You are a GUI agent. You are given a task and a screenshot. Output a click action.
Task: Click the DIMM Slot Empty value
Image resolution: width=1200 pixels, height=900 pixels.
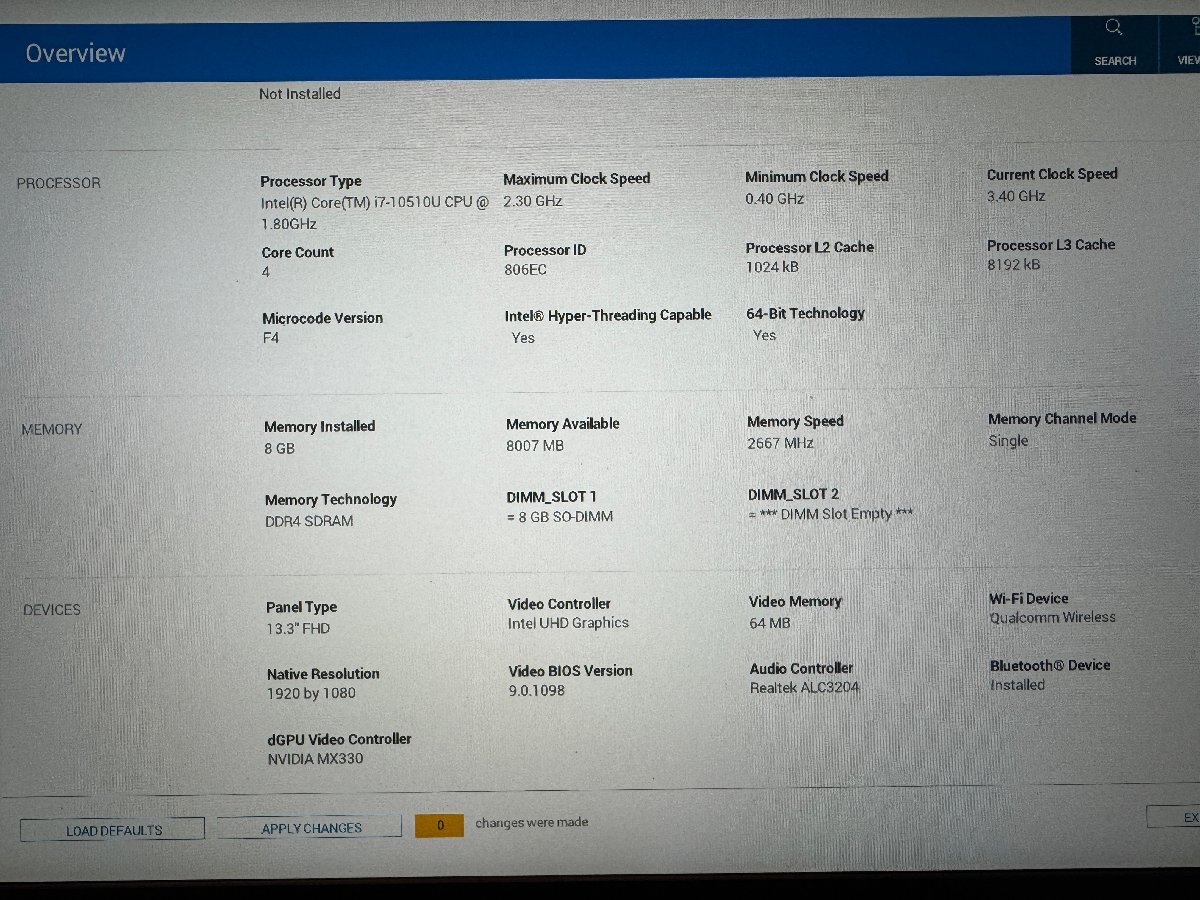coord(831,514)
